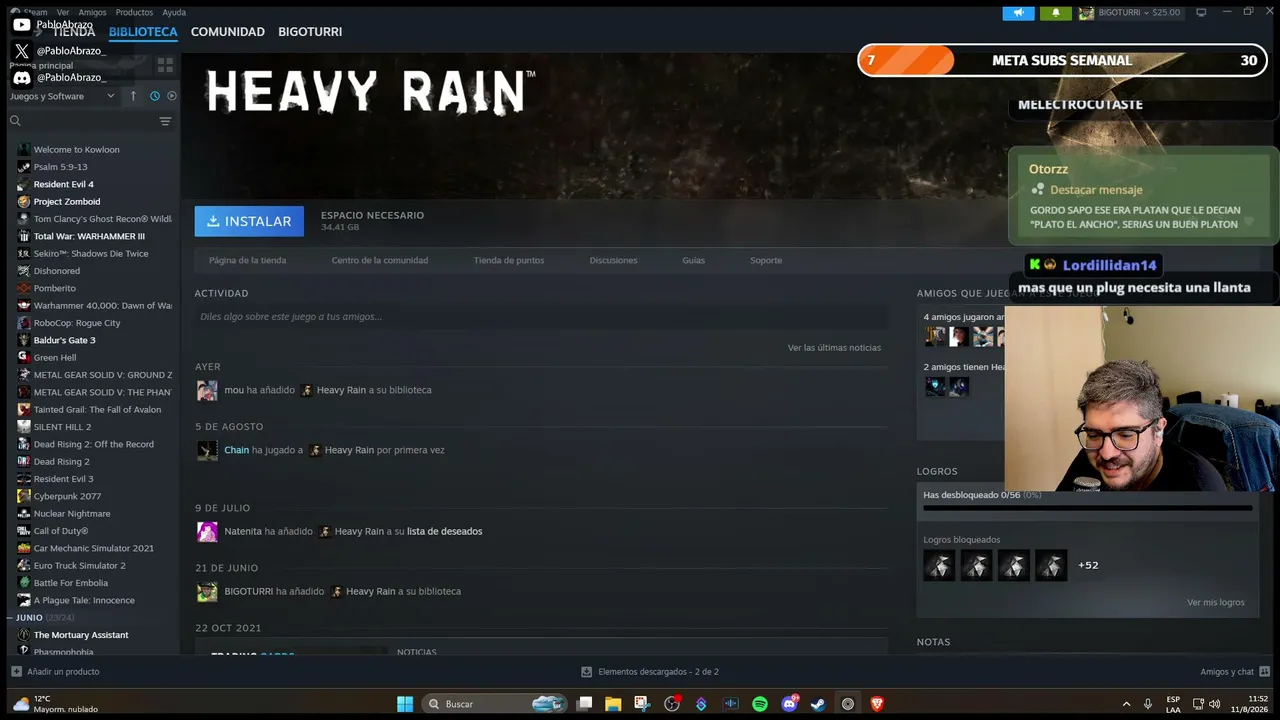Select The Mortuary Assistant in library
Image resolution: width=1280 pixels, height=720 pixels.
[x=81, y=635]
